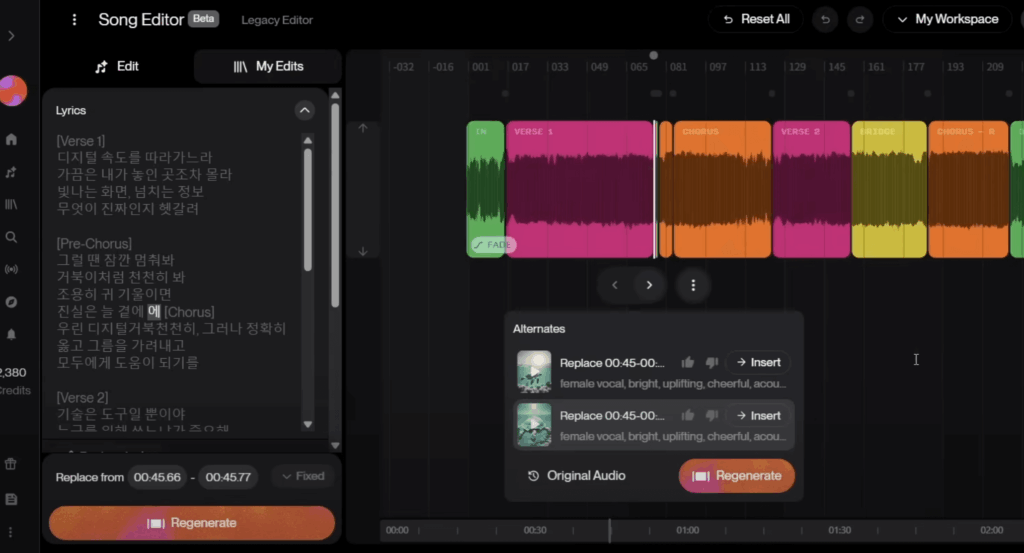Click the undo arrow icon

[x=825, y=19]
